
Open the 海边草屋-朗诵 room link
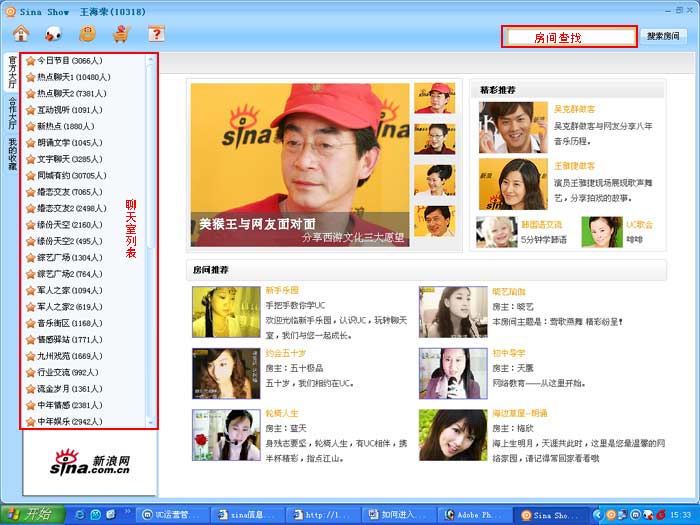point(520,413)
